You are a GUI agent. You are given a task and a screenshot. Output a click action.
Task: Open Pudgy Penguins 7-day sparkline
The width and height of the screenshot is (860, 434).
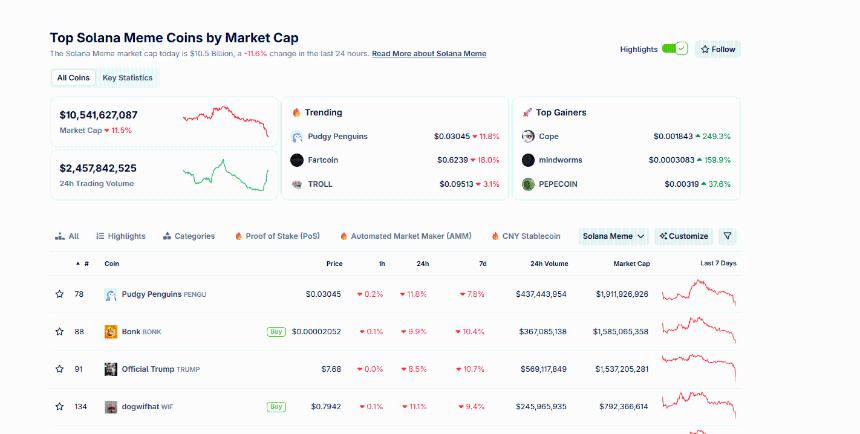pyautogui.click(x=699, y=292)
